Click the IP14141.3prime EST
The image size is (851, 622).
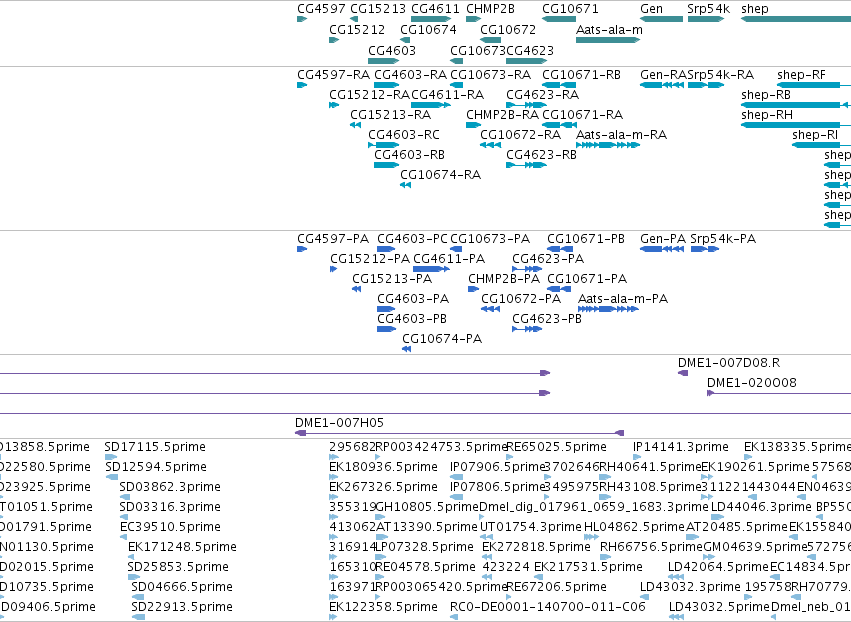click(x=637, y=457)
